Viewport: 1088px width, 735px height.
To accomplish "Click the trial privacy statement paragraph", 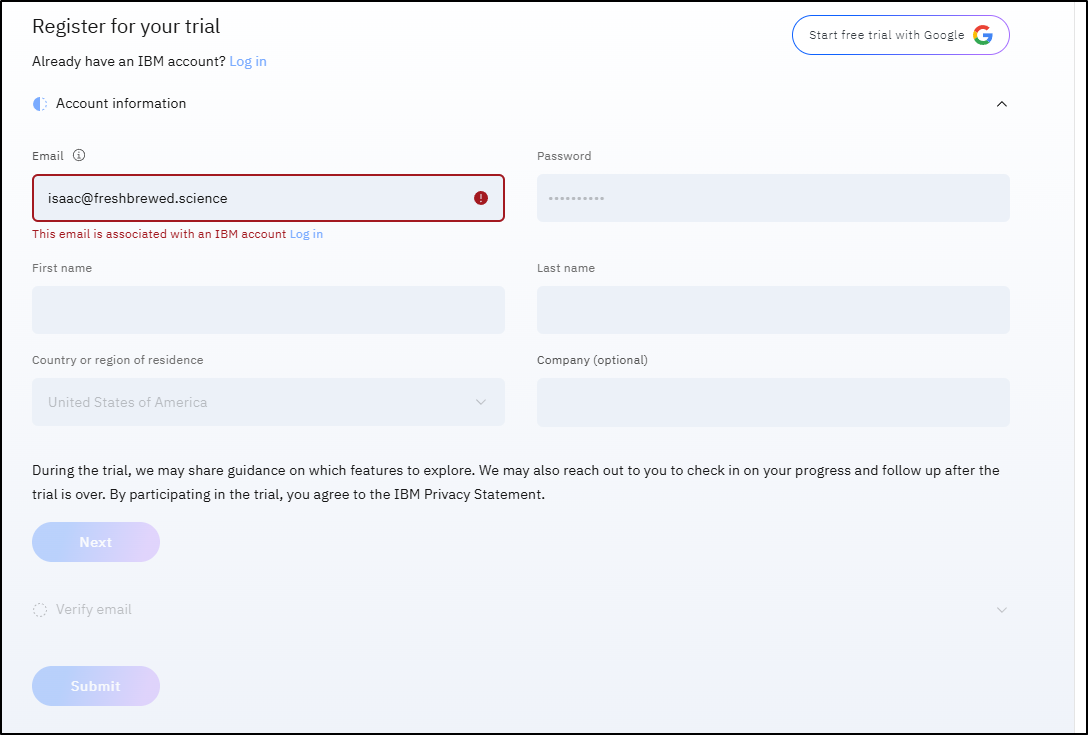I will coord(516,482).
